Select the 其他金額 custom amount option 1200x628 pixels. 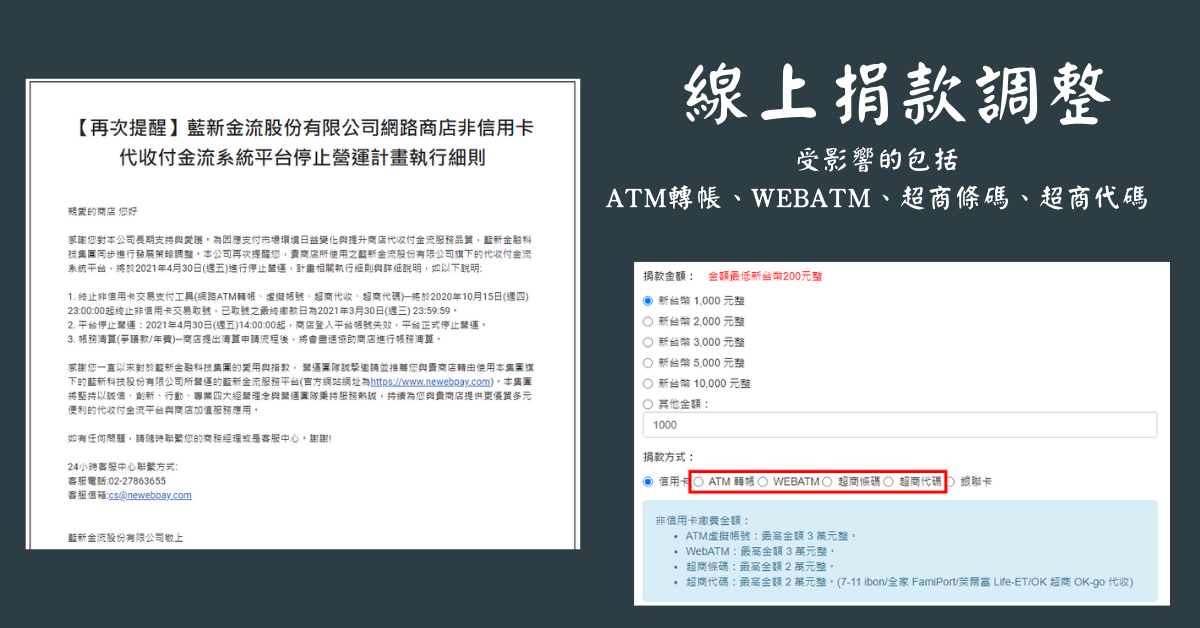(x=649, y=404)
